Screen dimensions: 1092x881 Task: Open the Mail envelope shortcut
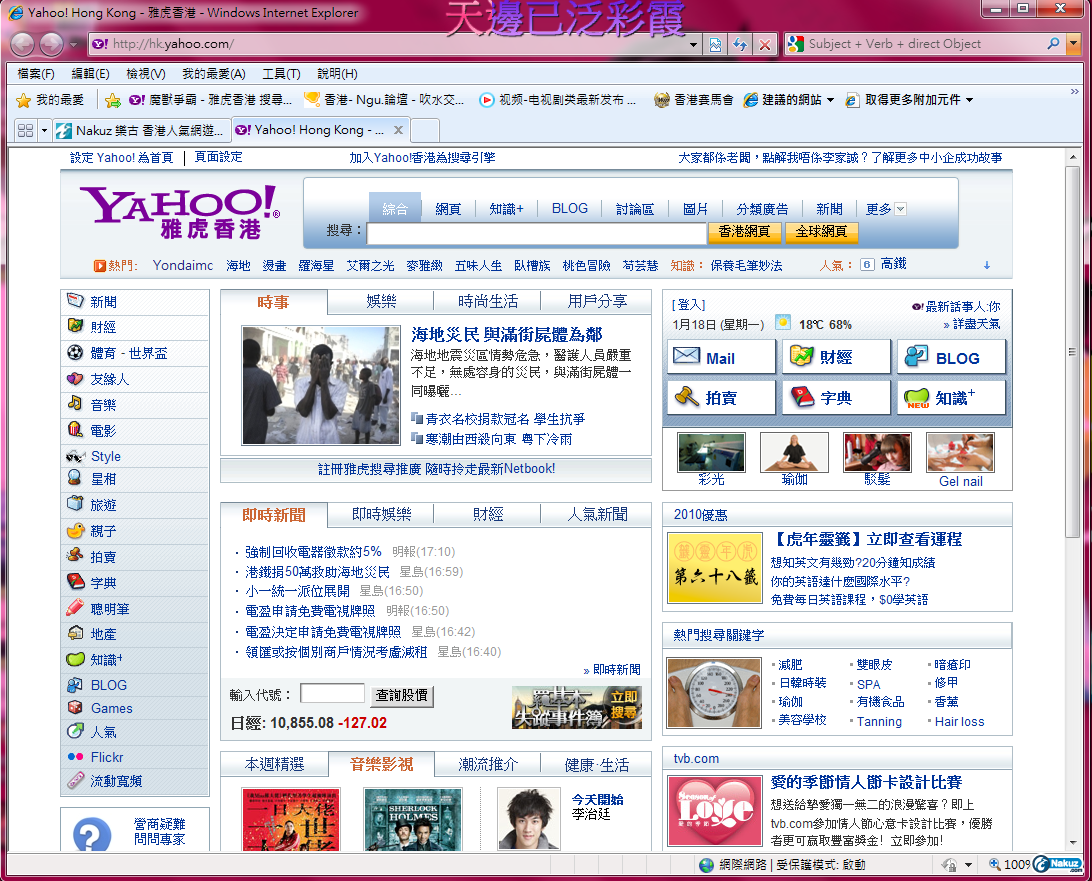(721, 357)
